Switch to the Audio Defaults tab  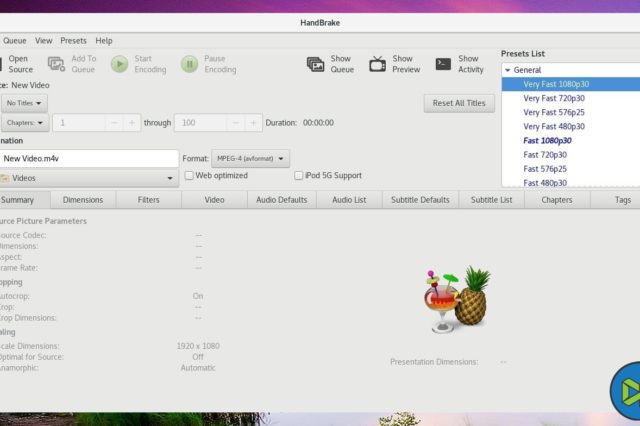click(282, 200)
